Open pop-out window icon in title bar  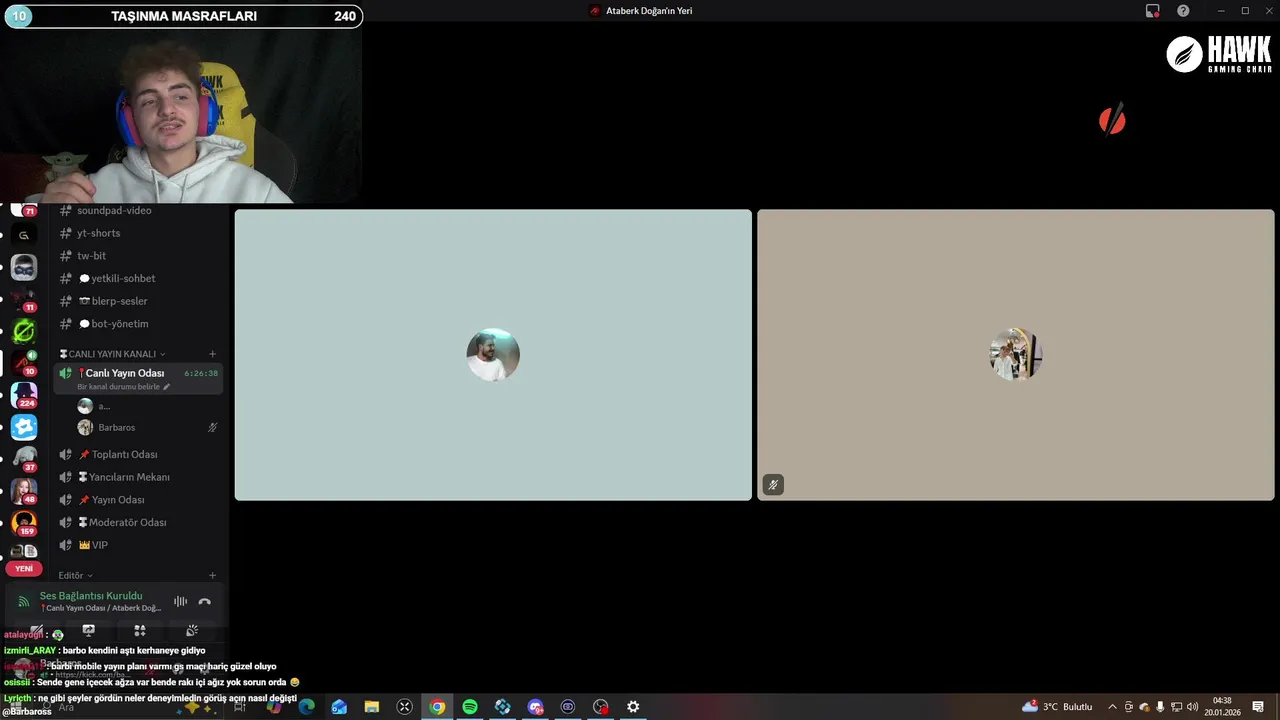tap(1153, 11)
